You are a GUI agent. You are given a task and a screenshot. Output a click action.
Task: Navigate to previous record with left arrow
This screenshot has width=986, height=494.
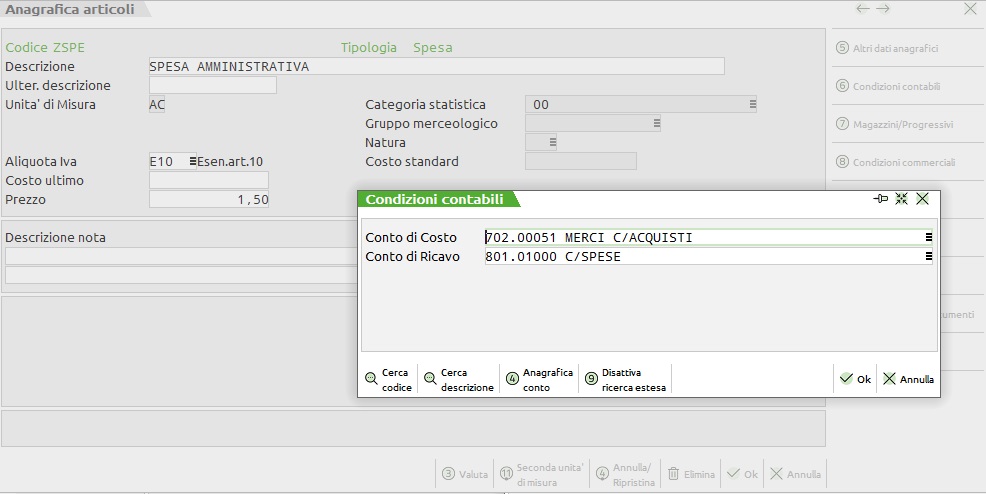click(862, 9)
